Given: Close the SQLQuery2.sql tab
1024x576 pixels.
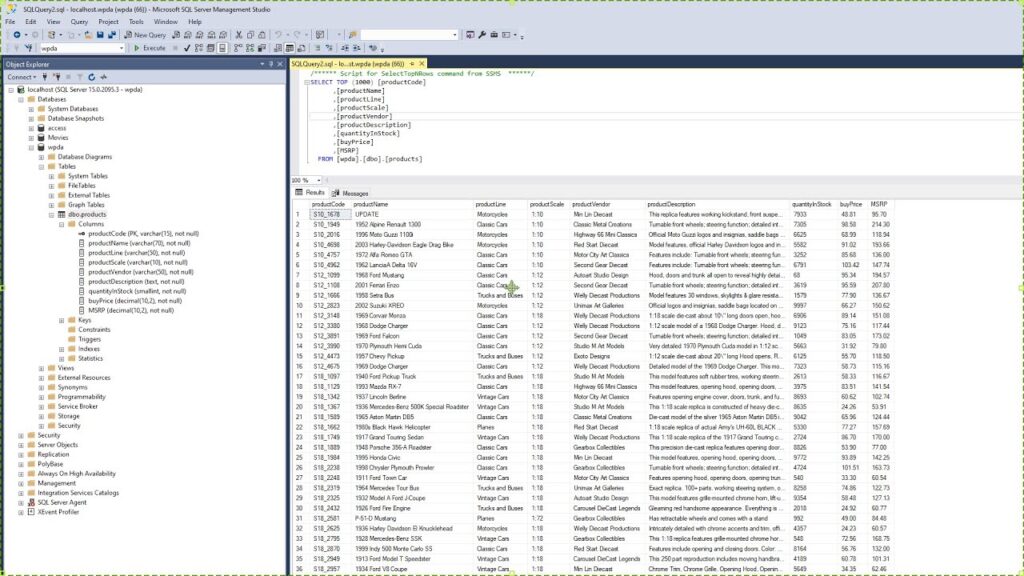Looking at the screenshot, I should [422, 64].
